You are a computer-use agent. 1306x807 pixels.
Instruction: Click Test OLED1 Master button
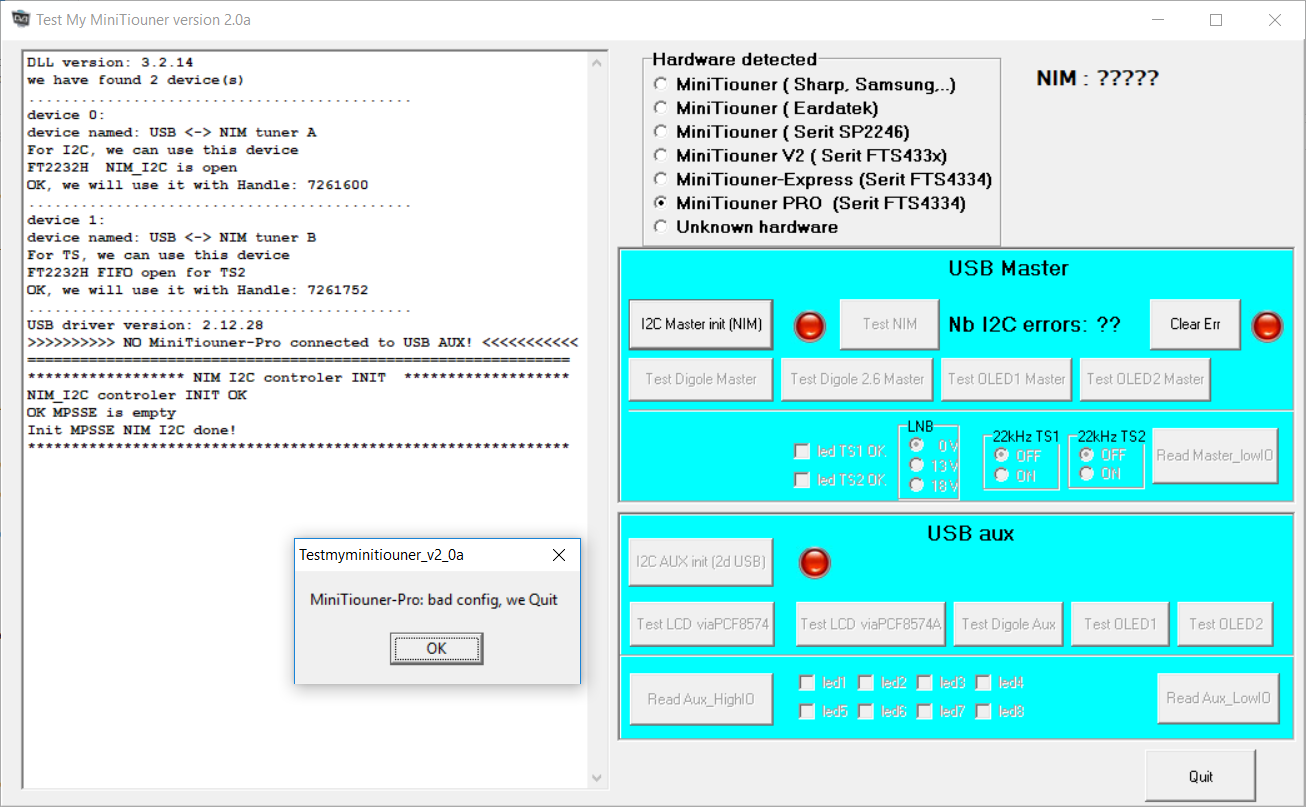1007,379
